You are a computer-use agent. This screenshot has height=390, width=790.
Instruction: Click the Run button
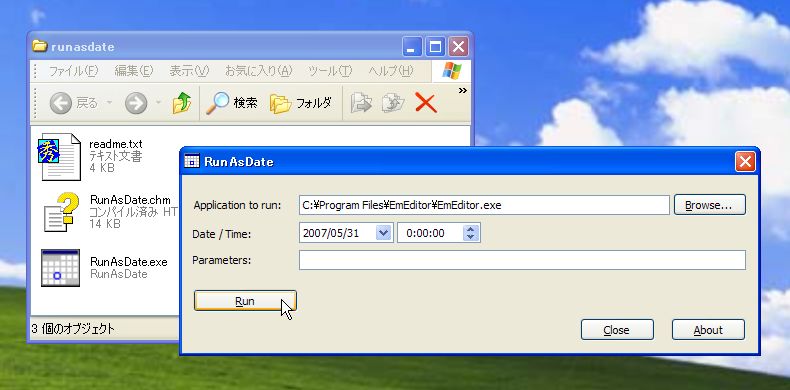click(x=245, y=301)
